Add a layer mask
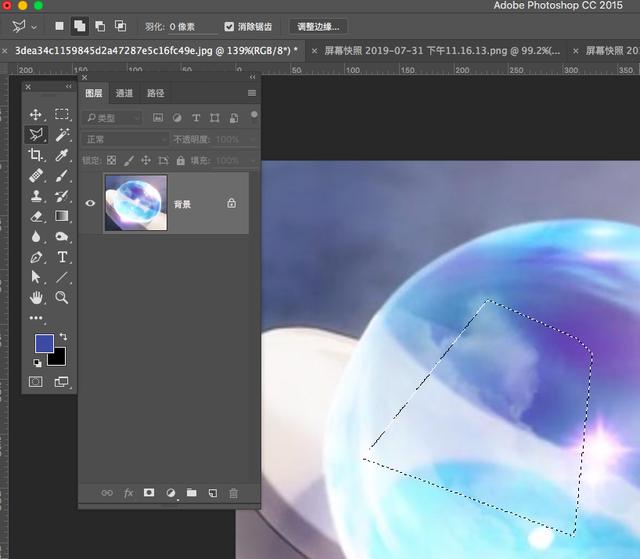Viewport: 640px width, 559px height. (x=149, y=492)
